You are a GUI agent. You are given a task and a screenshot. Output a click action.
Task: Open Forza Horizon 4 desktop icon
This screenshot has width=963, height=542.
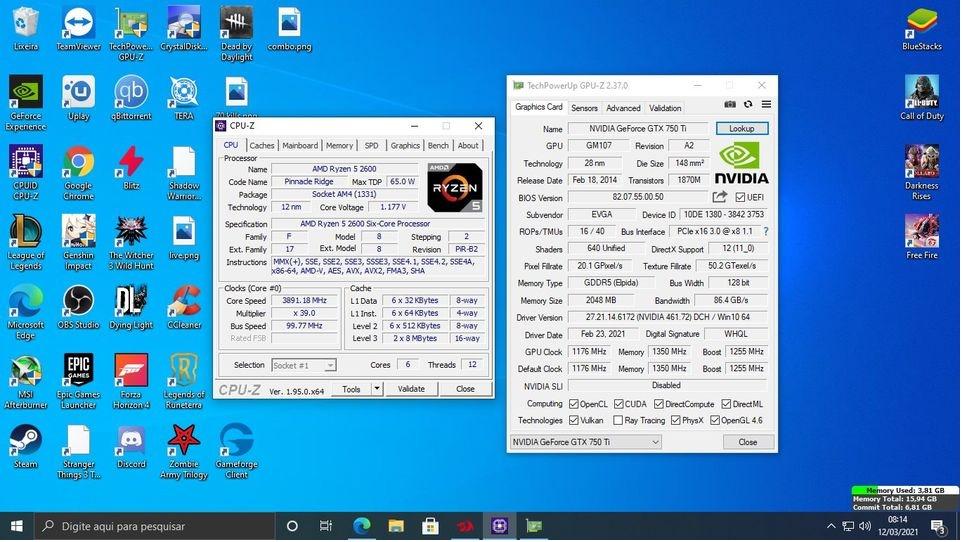click(131, 382)
